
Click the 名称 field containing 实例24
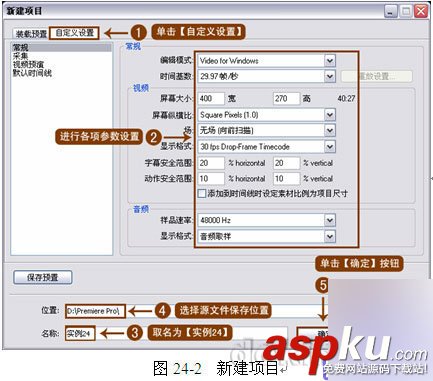click(176, 333)
